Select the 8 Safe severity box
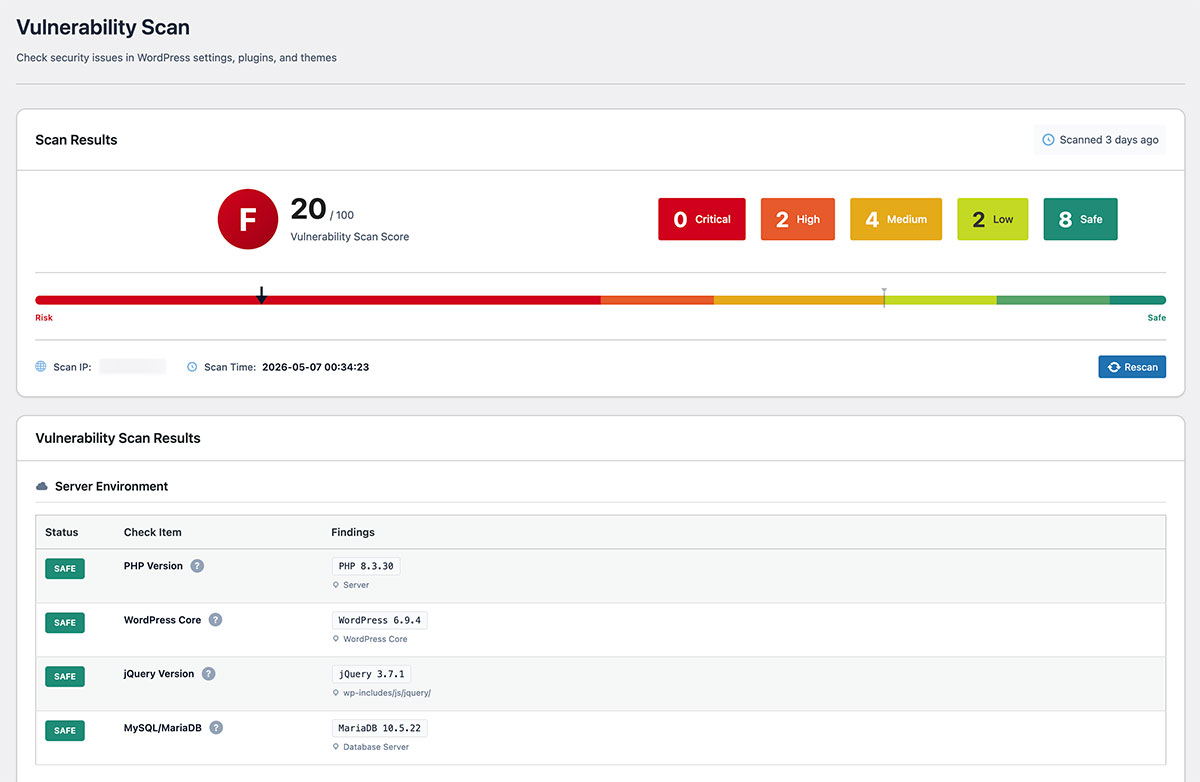The width and height of the screenshot is (1200, 782). point(1080,219)
